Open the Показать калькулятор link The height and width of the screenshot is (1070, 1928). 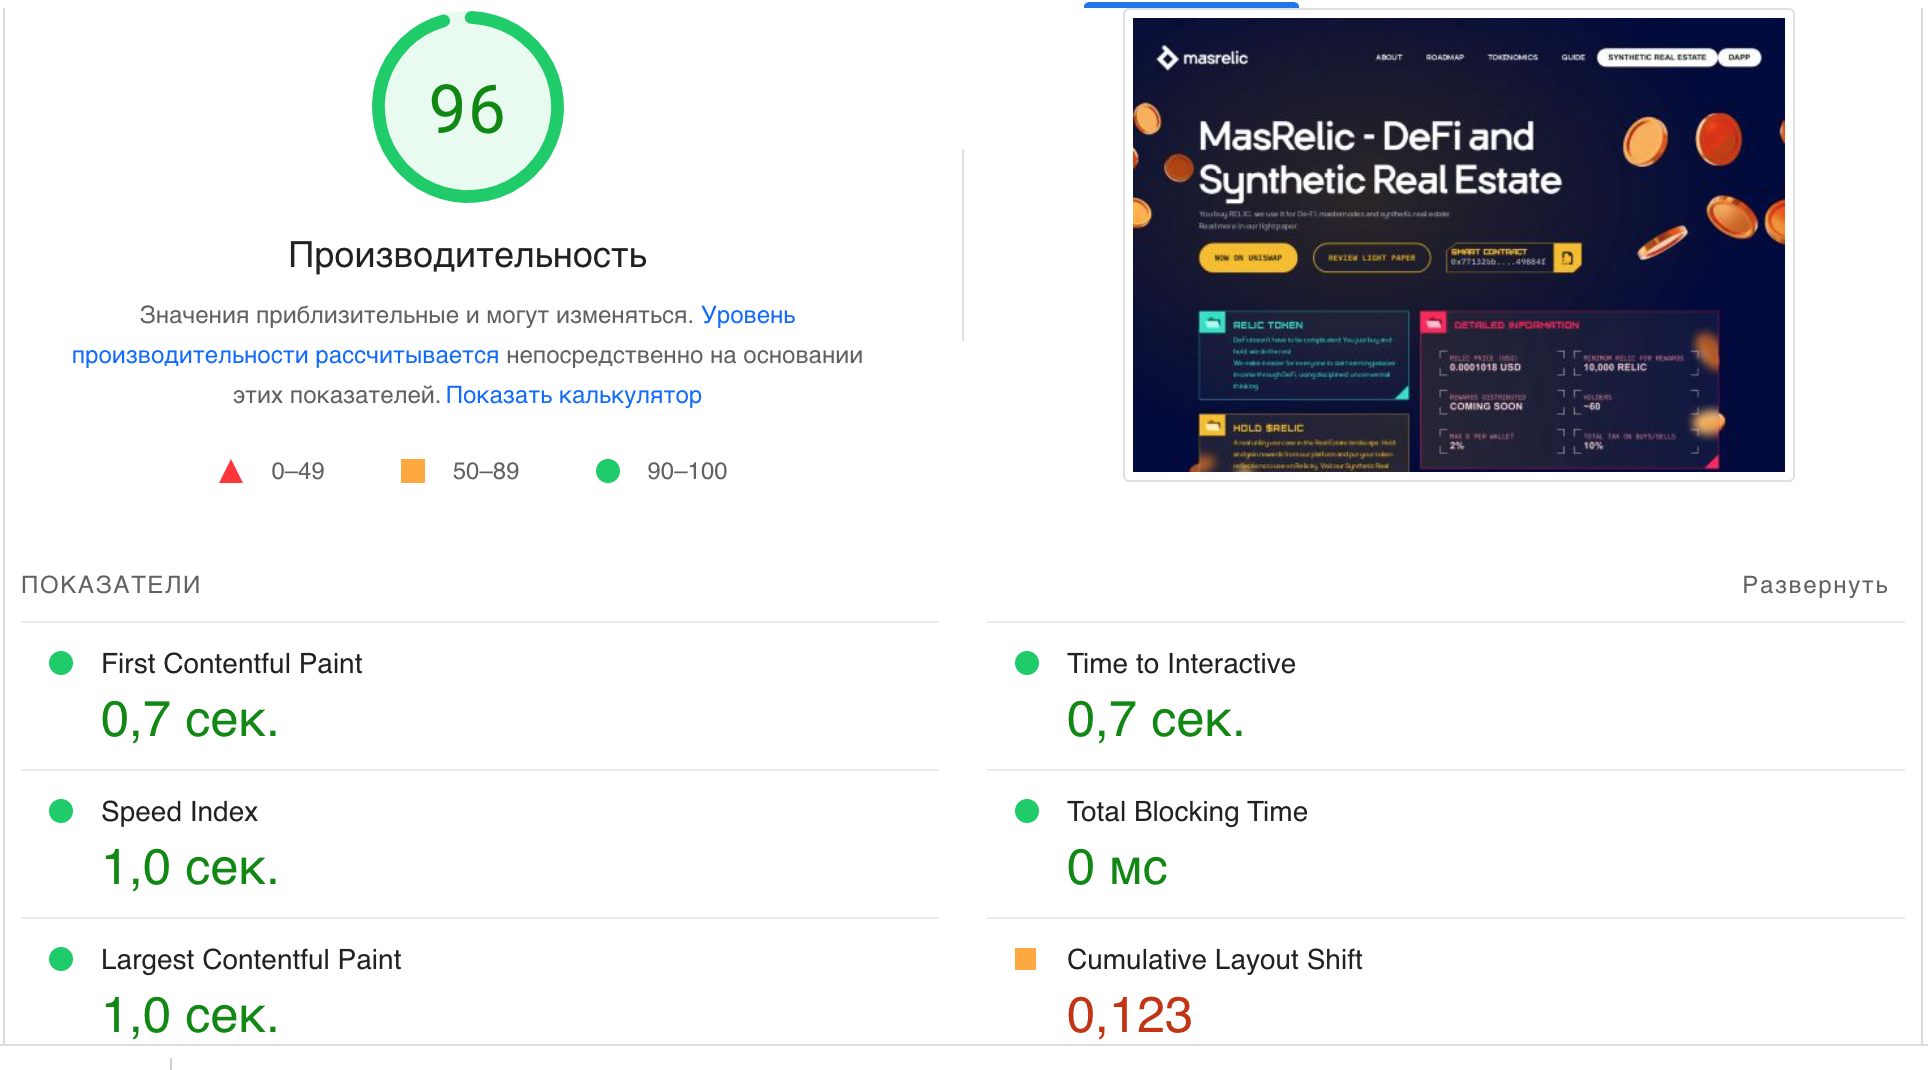click(573, 395)
